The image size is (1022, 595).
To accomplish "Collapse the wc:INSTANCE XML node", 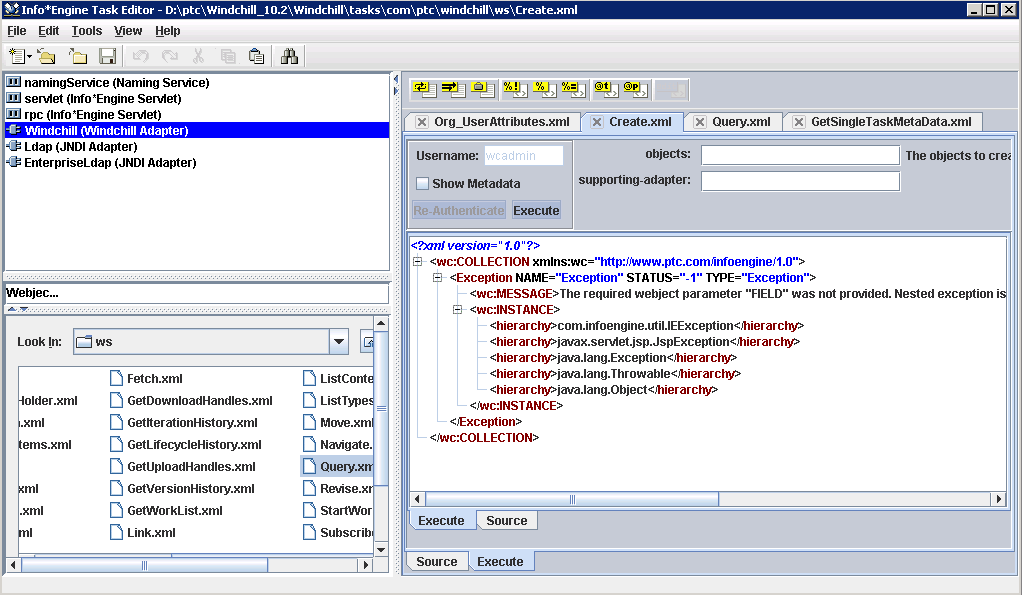I will click(458, 310).
